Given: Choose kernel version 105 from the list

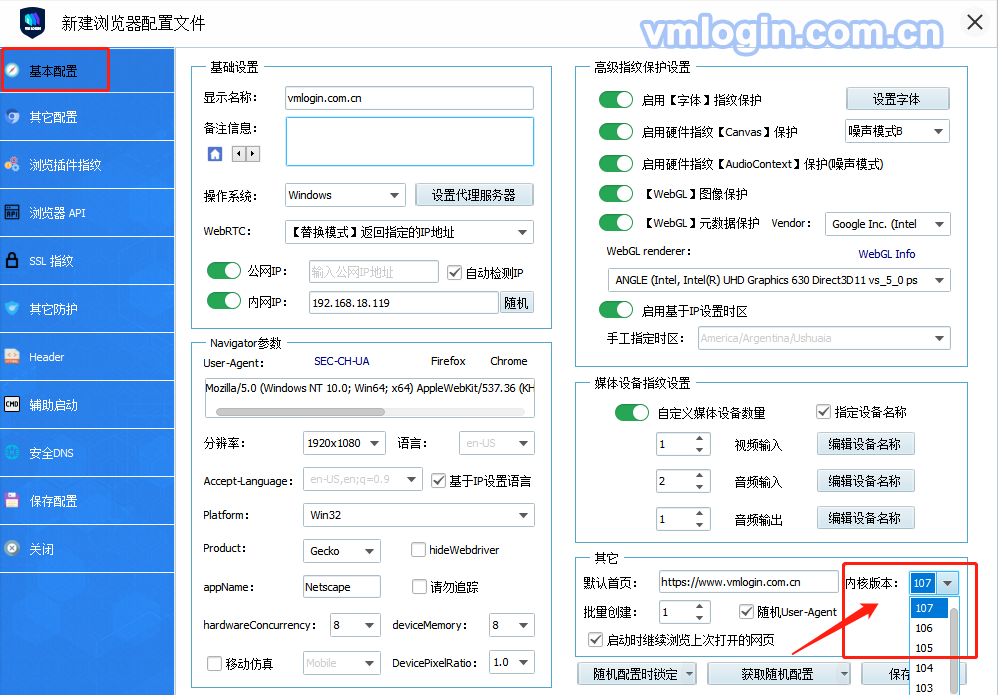Looking at the screenshot, I should point(929,648).
